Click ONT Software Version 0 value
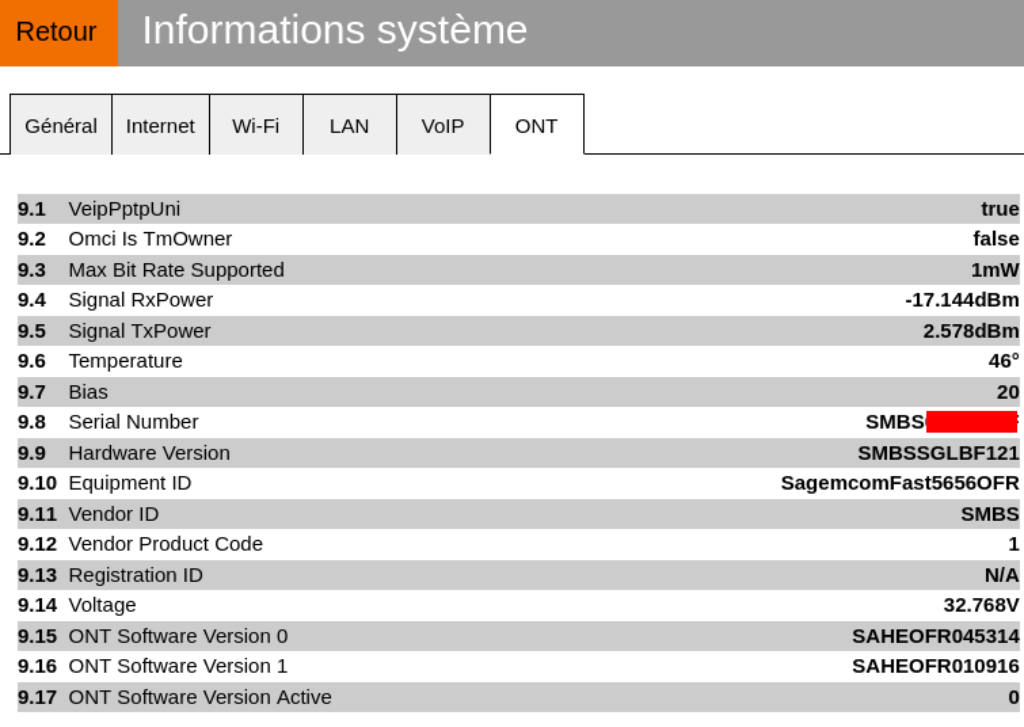Viewport: 1024px width, 727px height. (x=935, y=636)
